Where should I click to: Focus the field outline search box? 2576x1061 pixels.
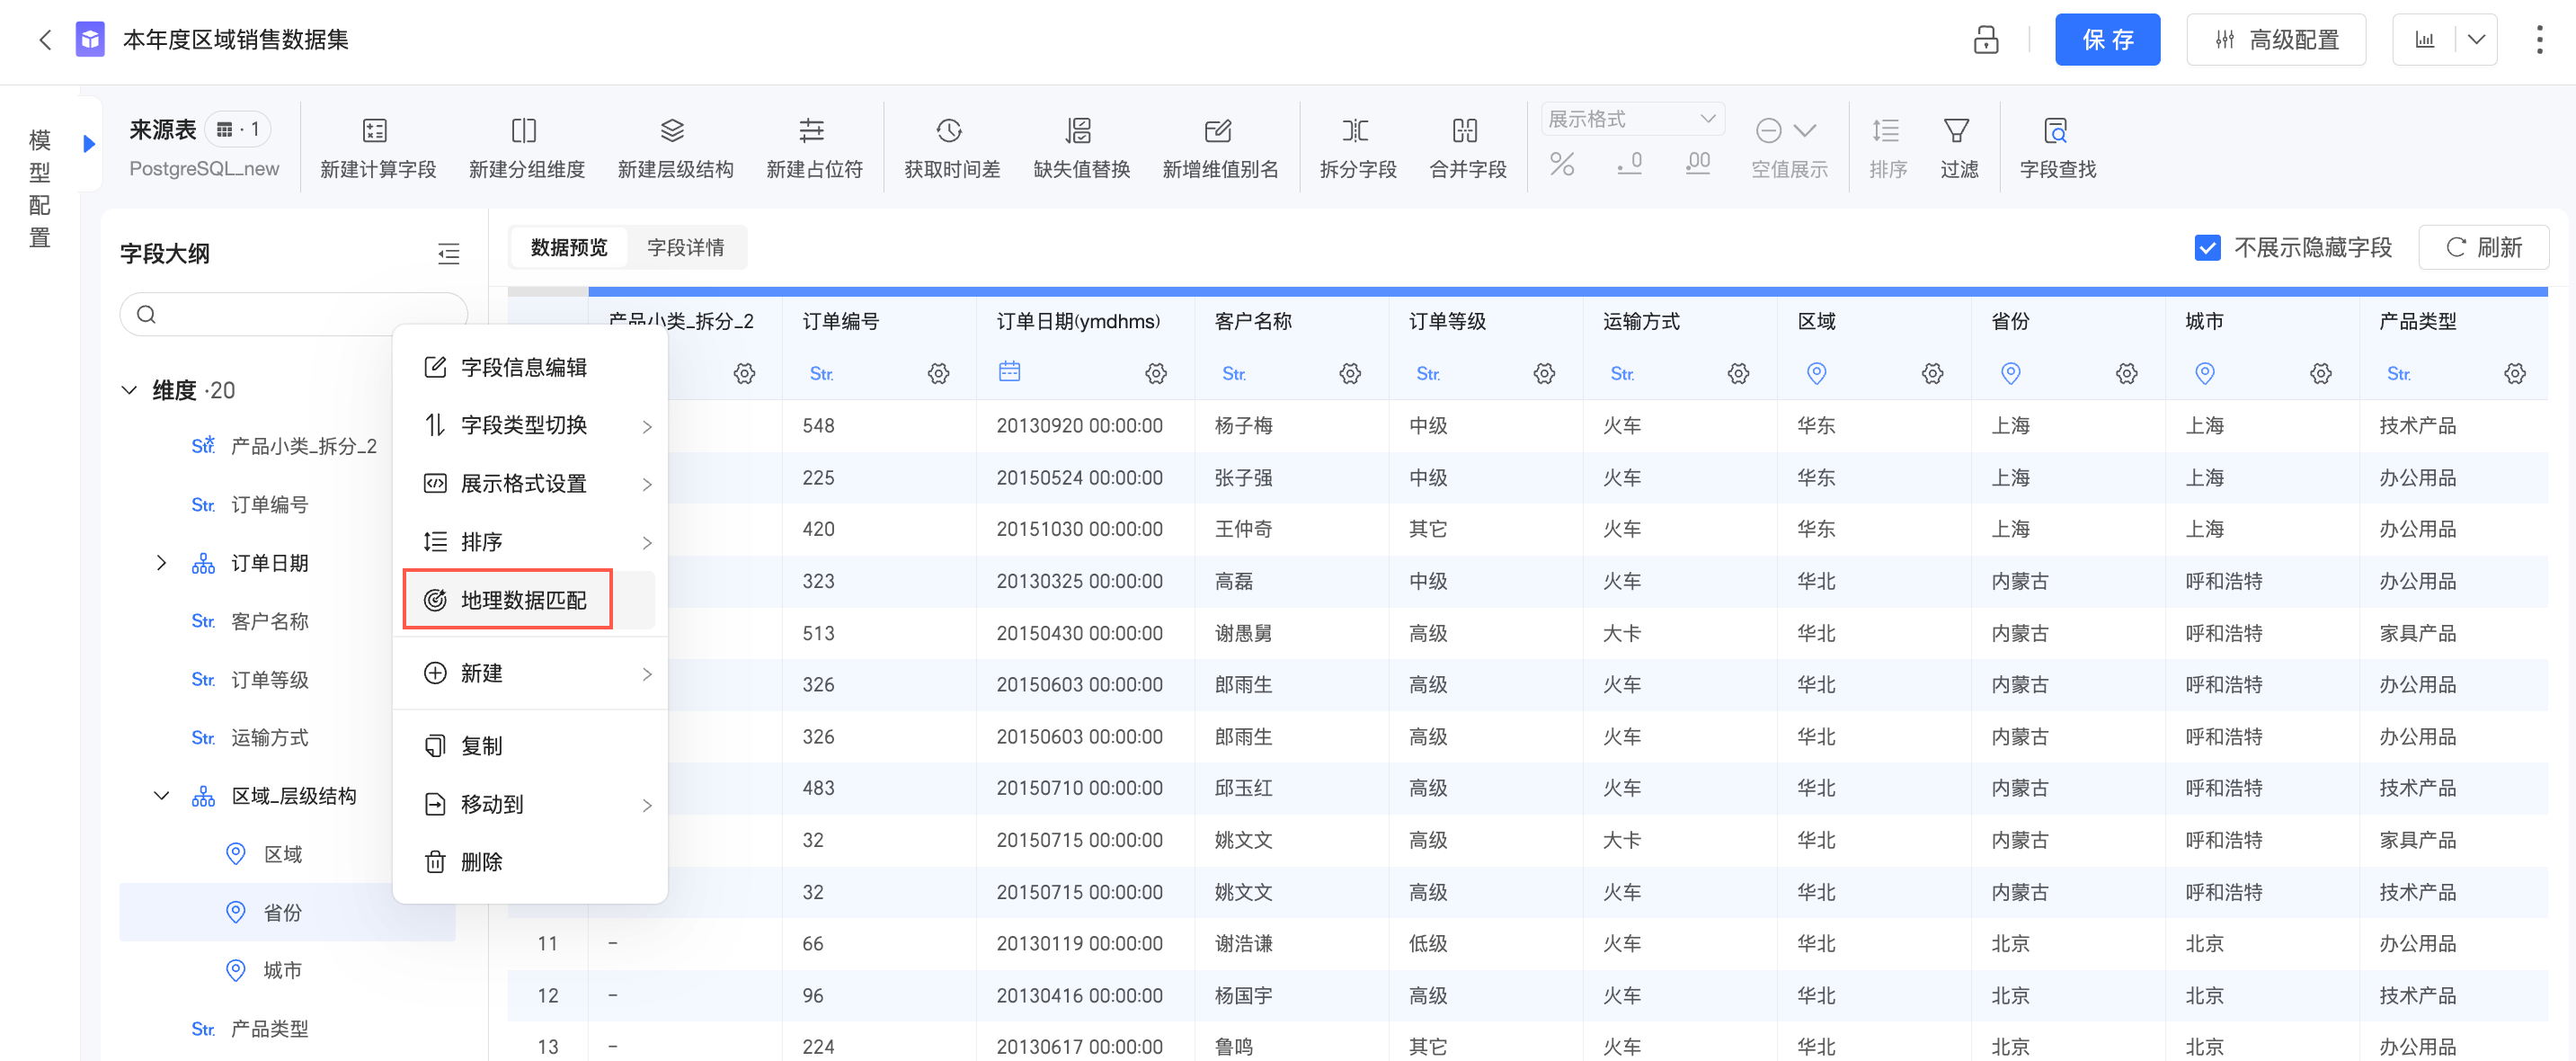click(x=293, y=314)
